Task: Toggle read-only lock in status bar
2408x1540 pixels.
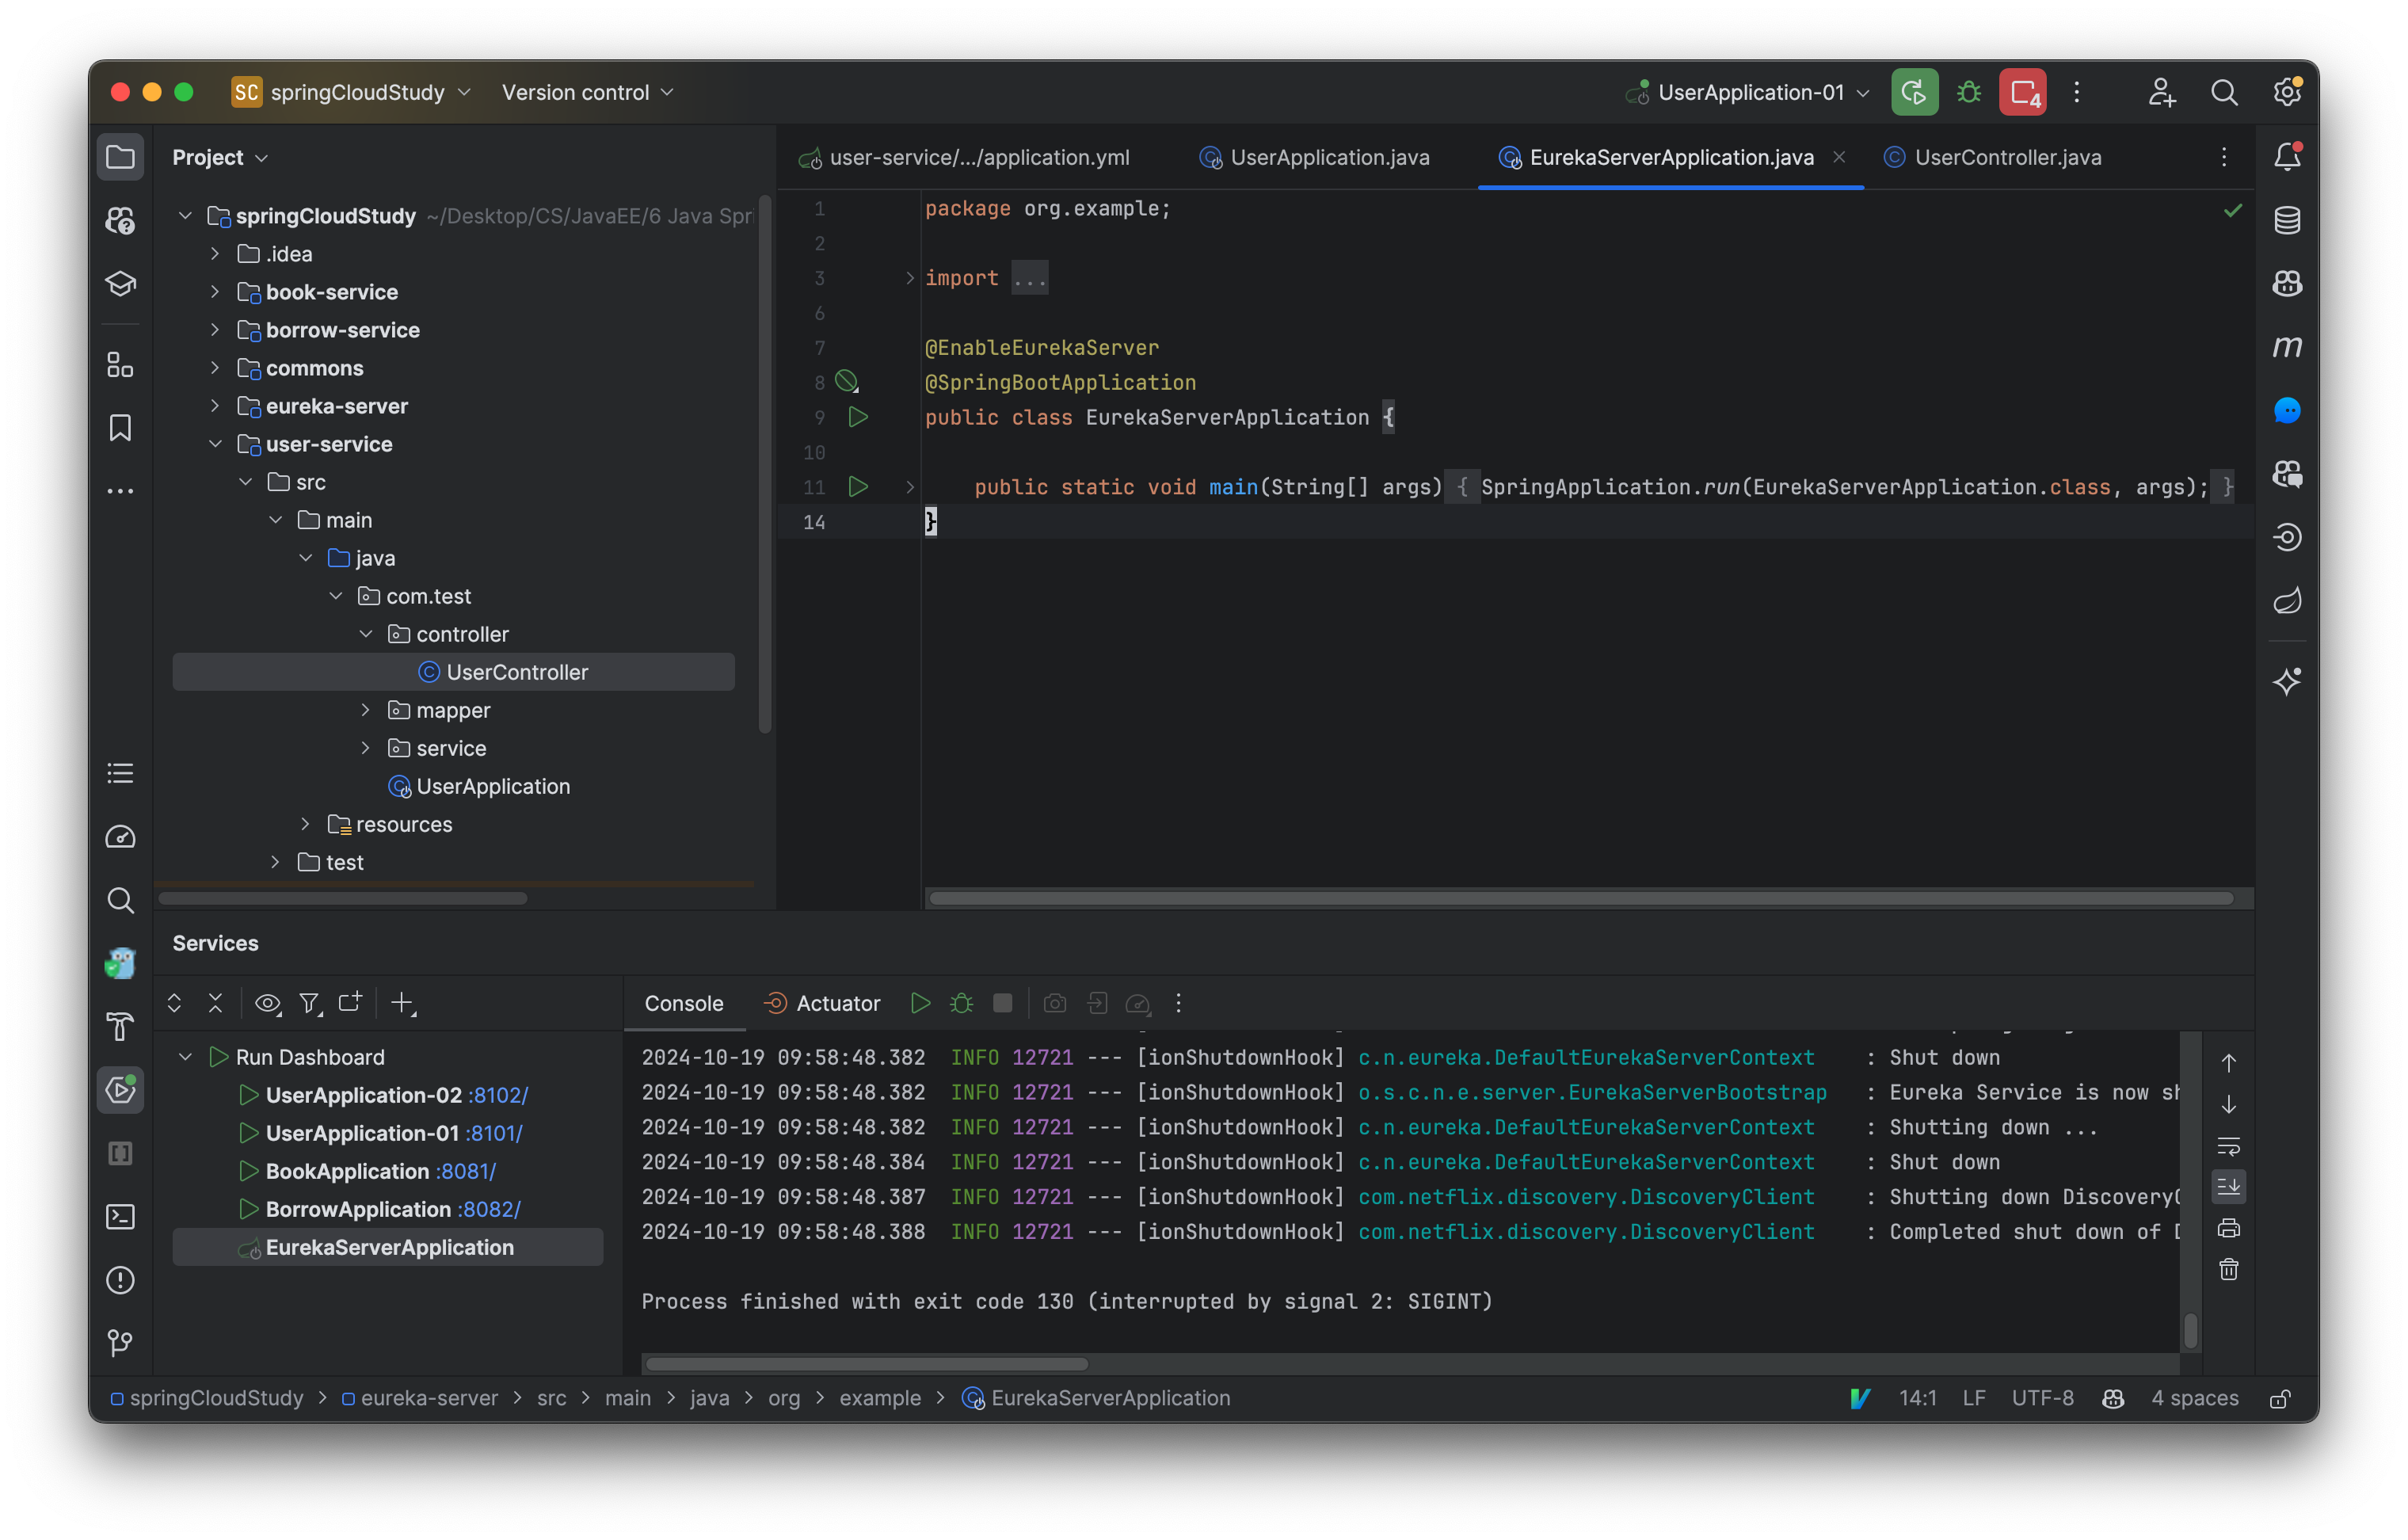Action: [2280, 1398]
